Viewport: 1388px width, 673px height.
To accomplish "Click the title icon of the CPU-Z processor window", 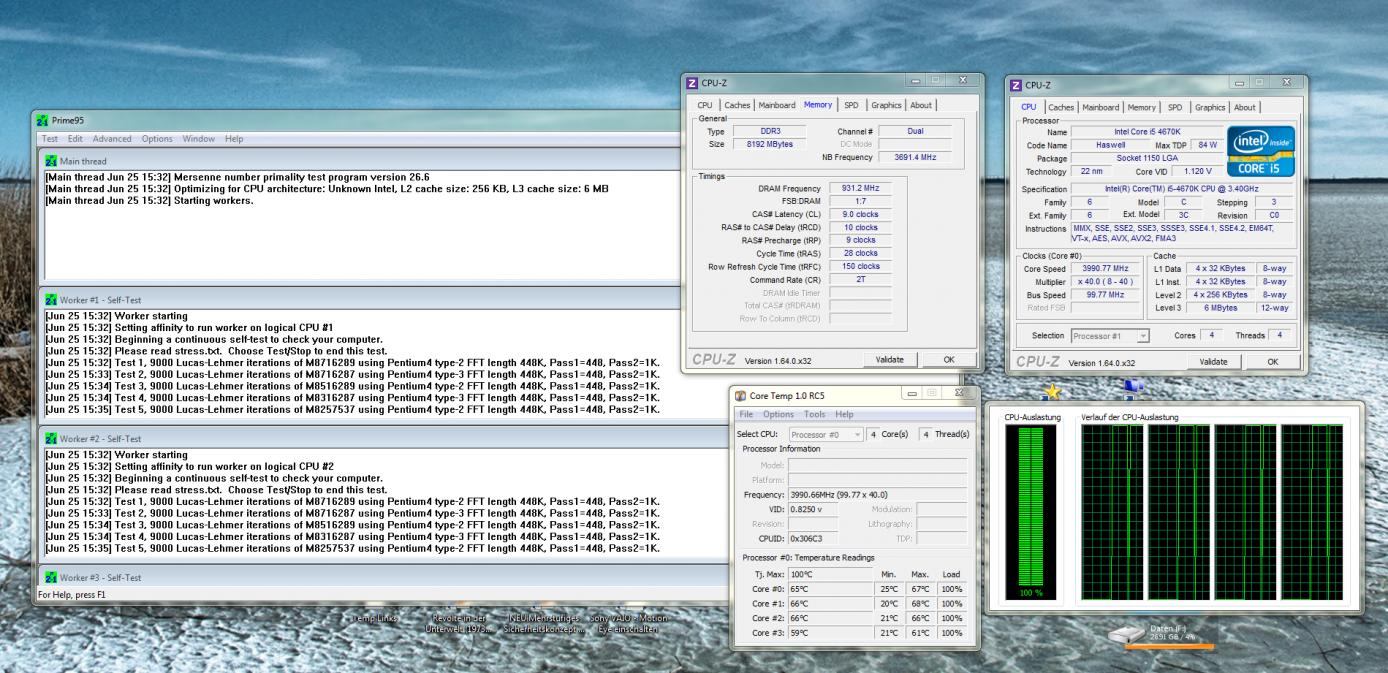I will 1017,85.
